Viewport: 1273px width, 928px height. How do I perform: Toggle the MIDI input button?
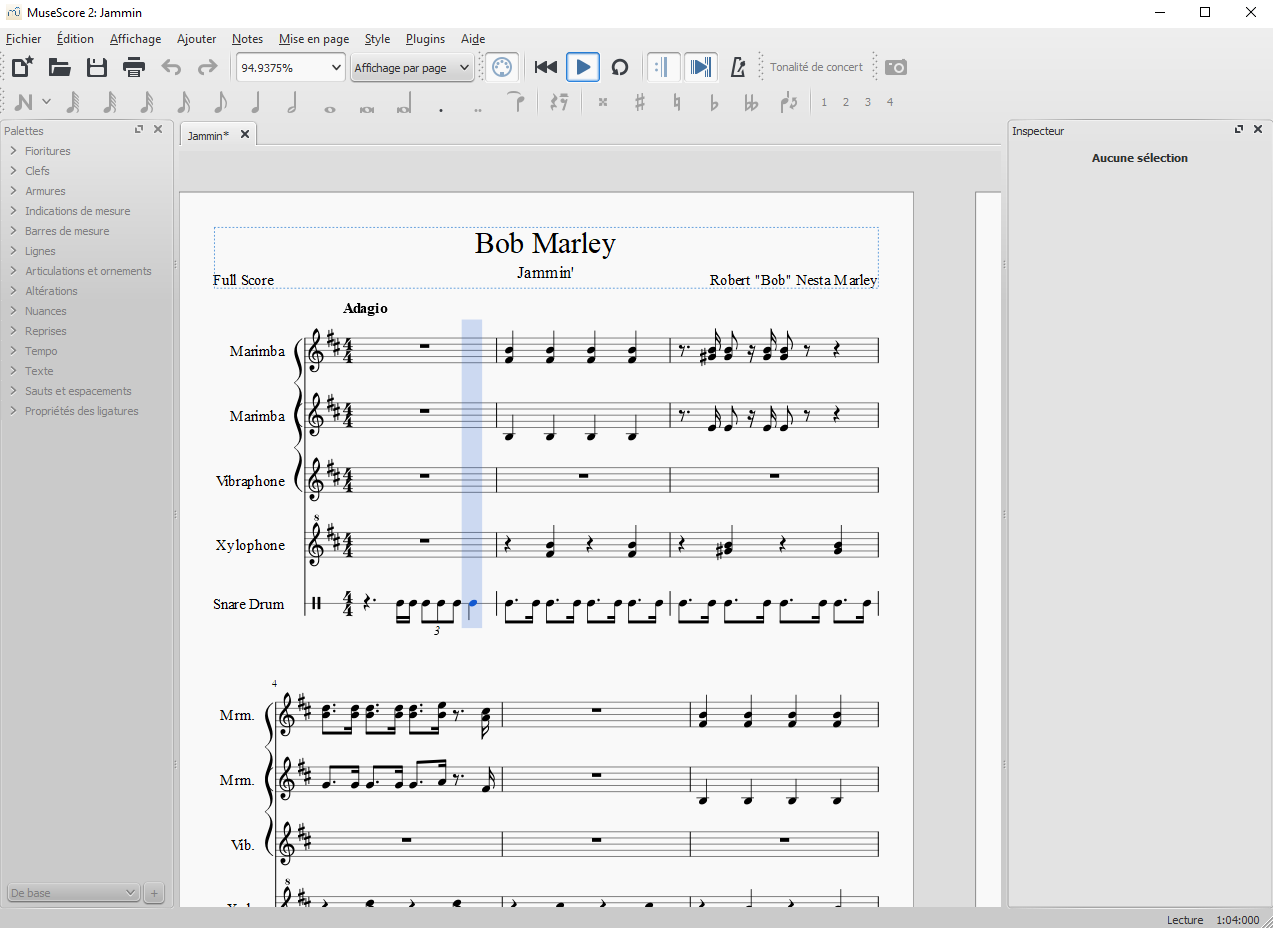click(x=502, y=67)
